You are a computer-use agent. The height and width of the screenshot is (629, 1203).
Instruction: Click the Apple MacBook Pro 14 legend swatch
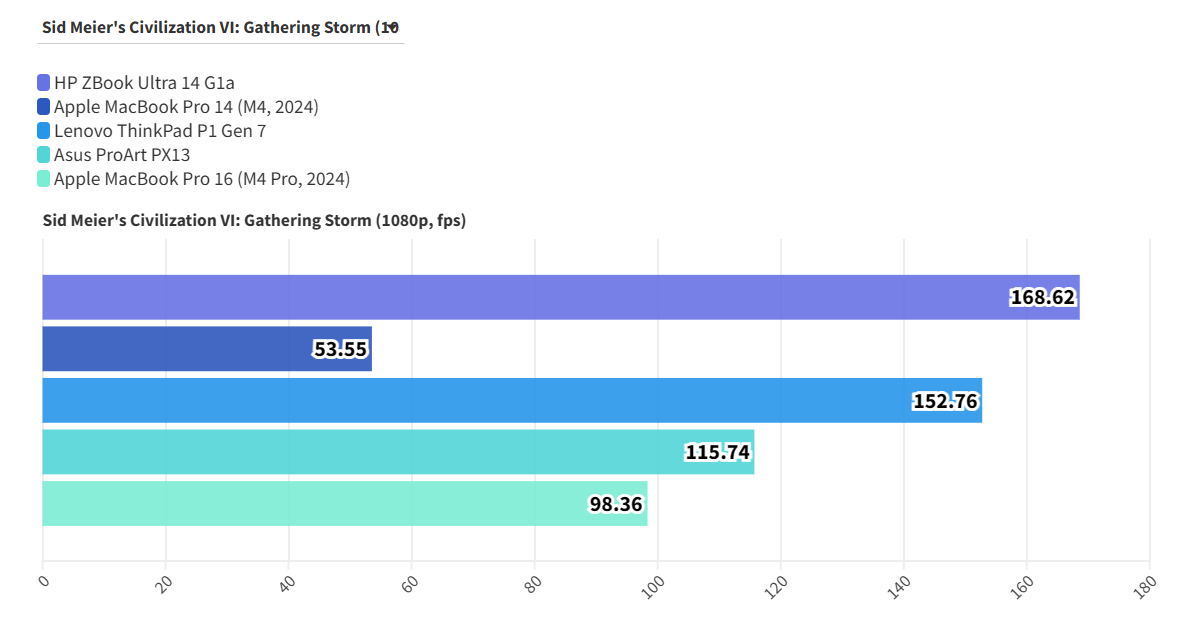(43, 107)
